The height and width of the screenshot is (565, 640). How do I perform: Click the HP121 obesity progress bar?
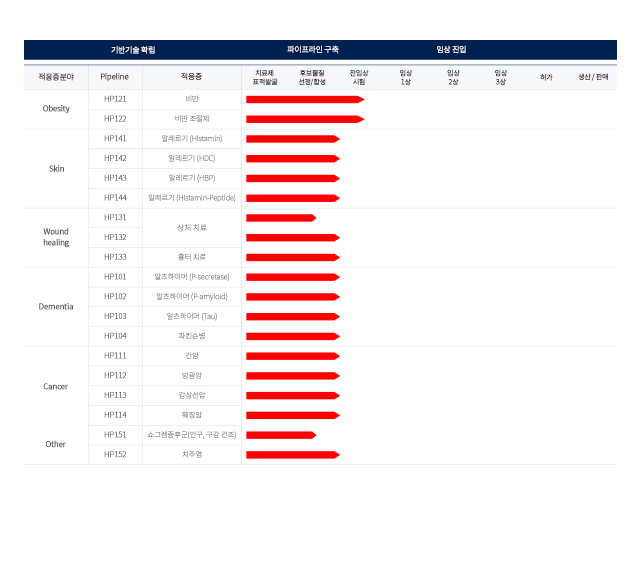pyautogui.click(x=304, y=99)
